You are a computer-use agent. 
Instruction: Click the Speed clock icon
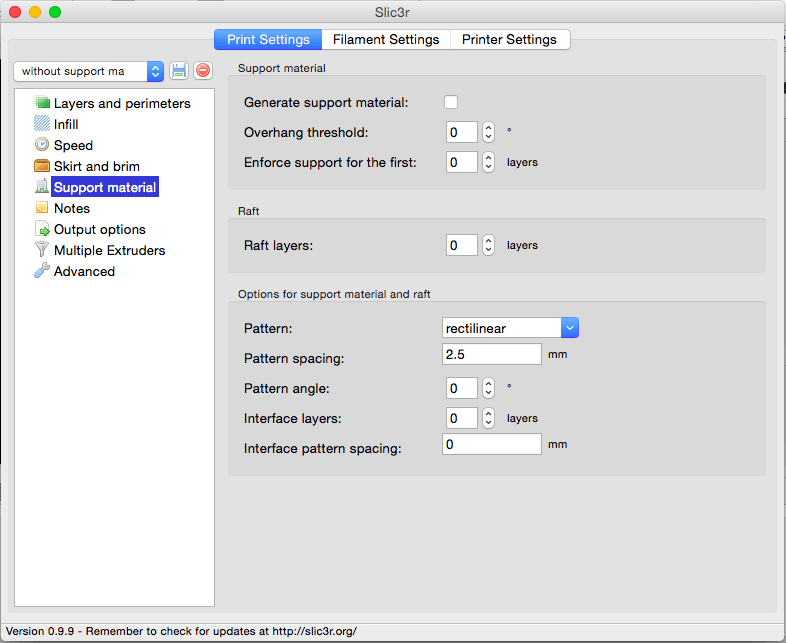click(x=42, y=145)
